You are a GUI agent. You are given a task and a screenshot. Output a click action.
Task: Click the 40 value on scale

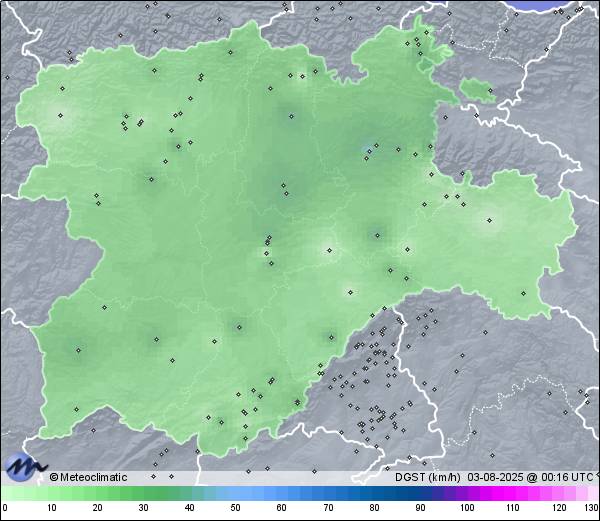(190, 508)
